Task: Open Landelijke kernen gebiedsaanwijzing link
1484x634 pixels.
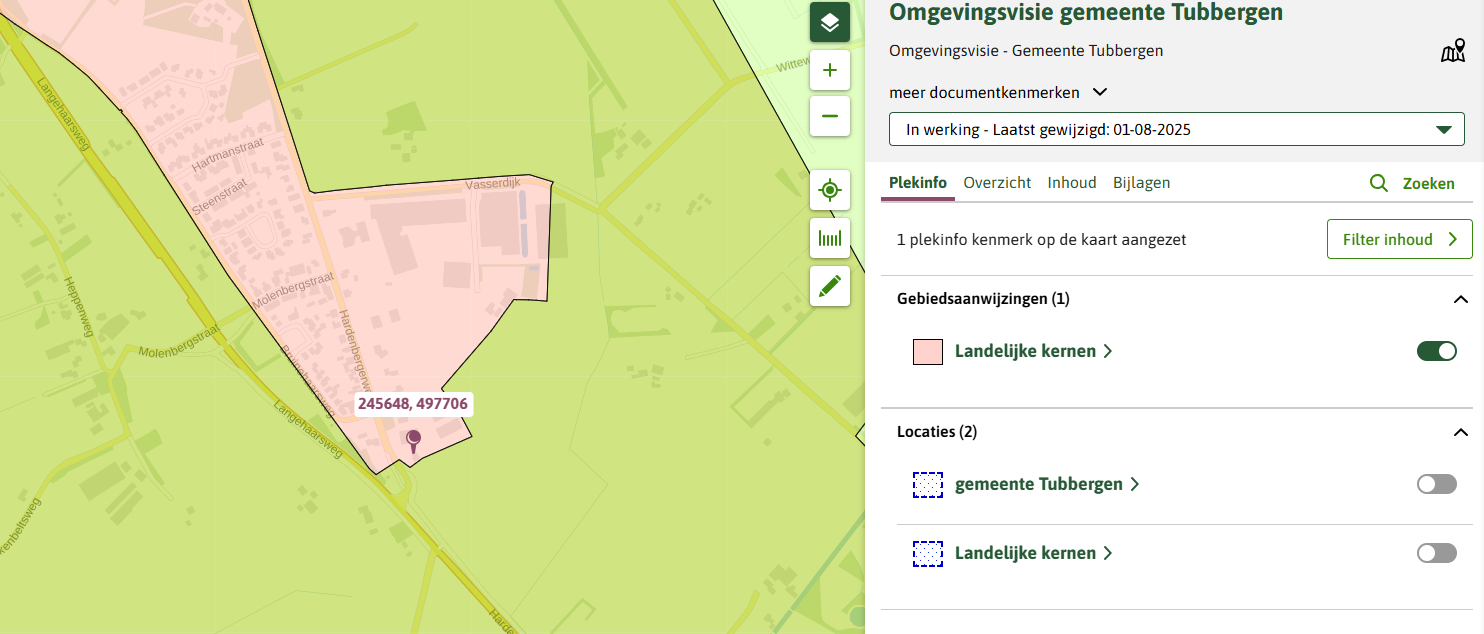Action: point(1034,351)
